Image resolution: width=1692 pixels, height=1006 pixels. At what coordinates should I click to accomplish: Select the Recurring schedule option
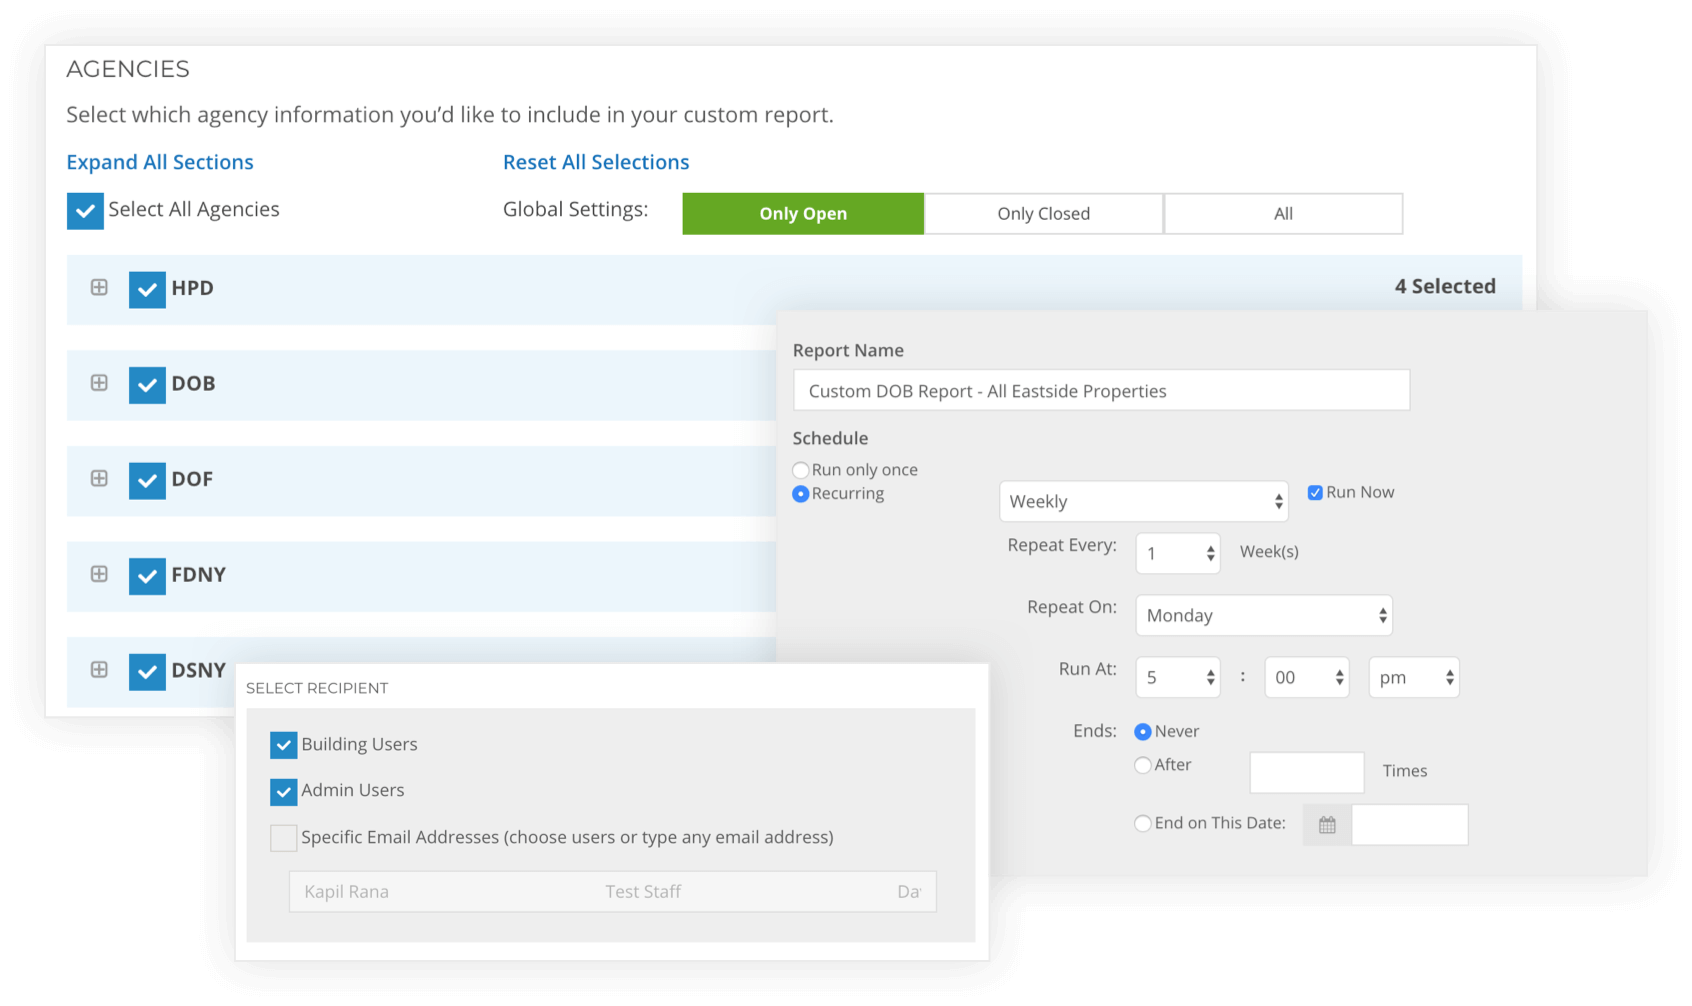(801, 494)
